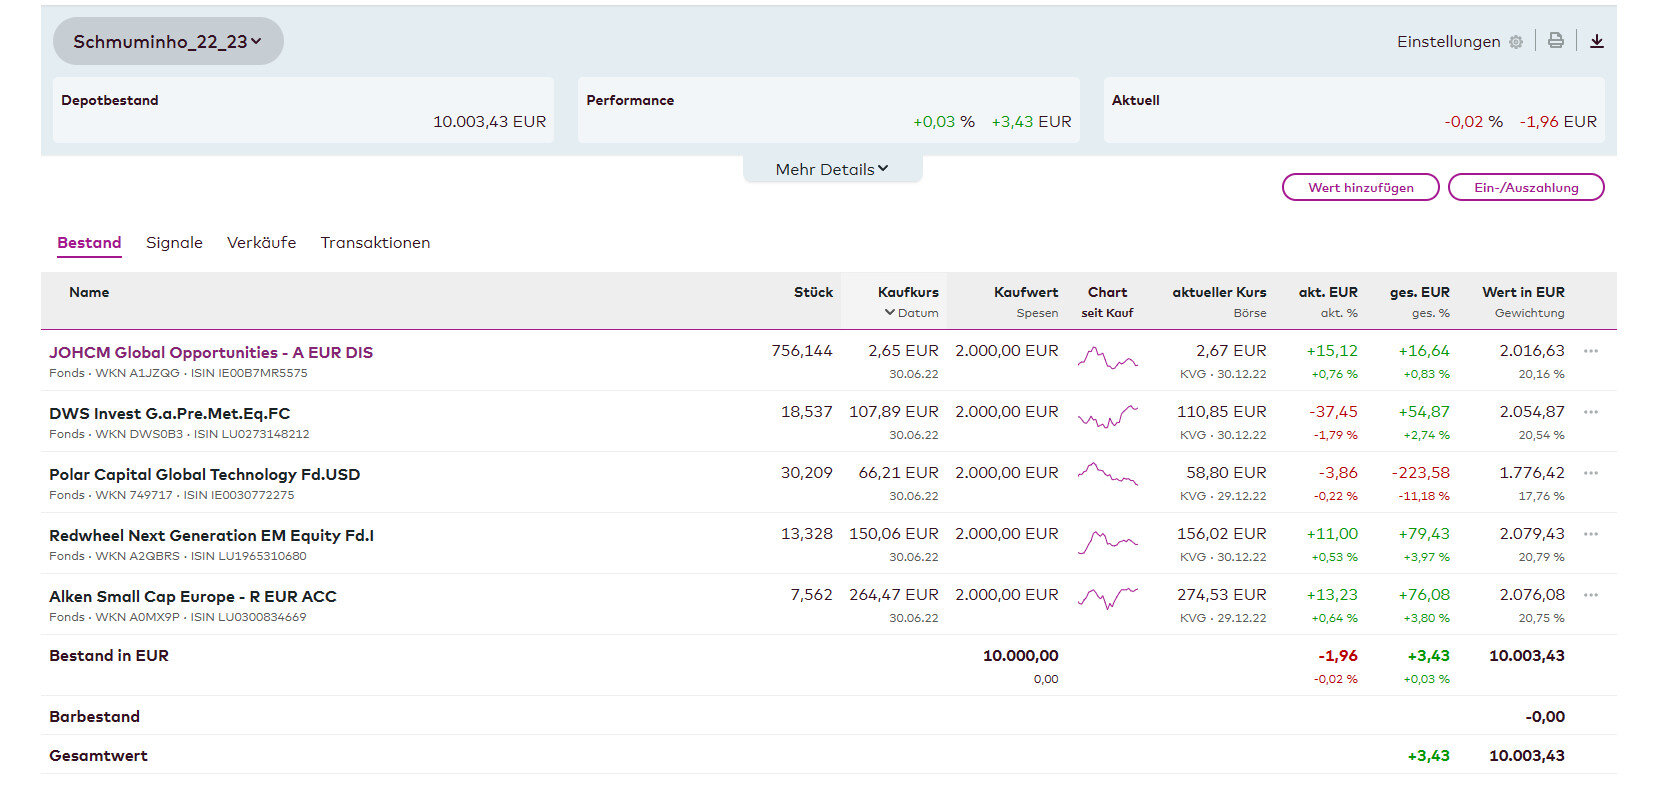Viewport: 1665px width, 791px height.
Task: Click the Alken Small Cap sparkline chart
Action: (x=1107, y=599)
